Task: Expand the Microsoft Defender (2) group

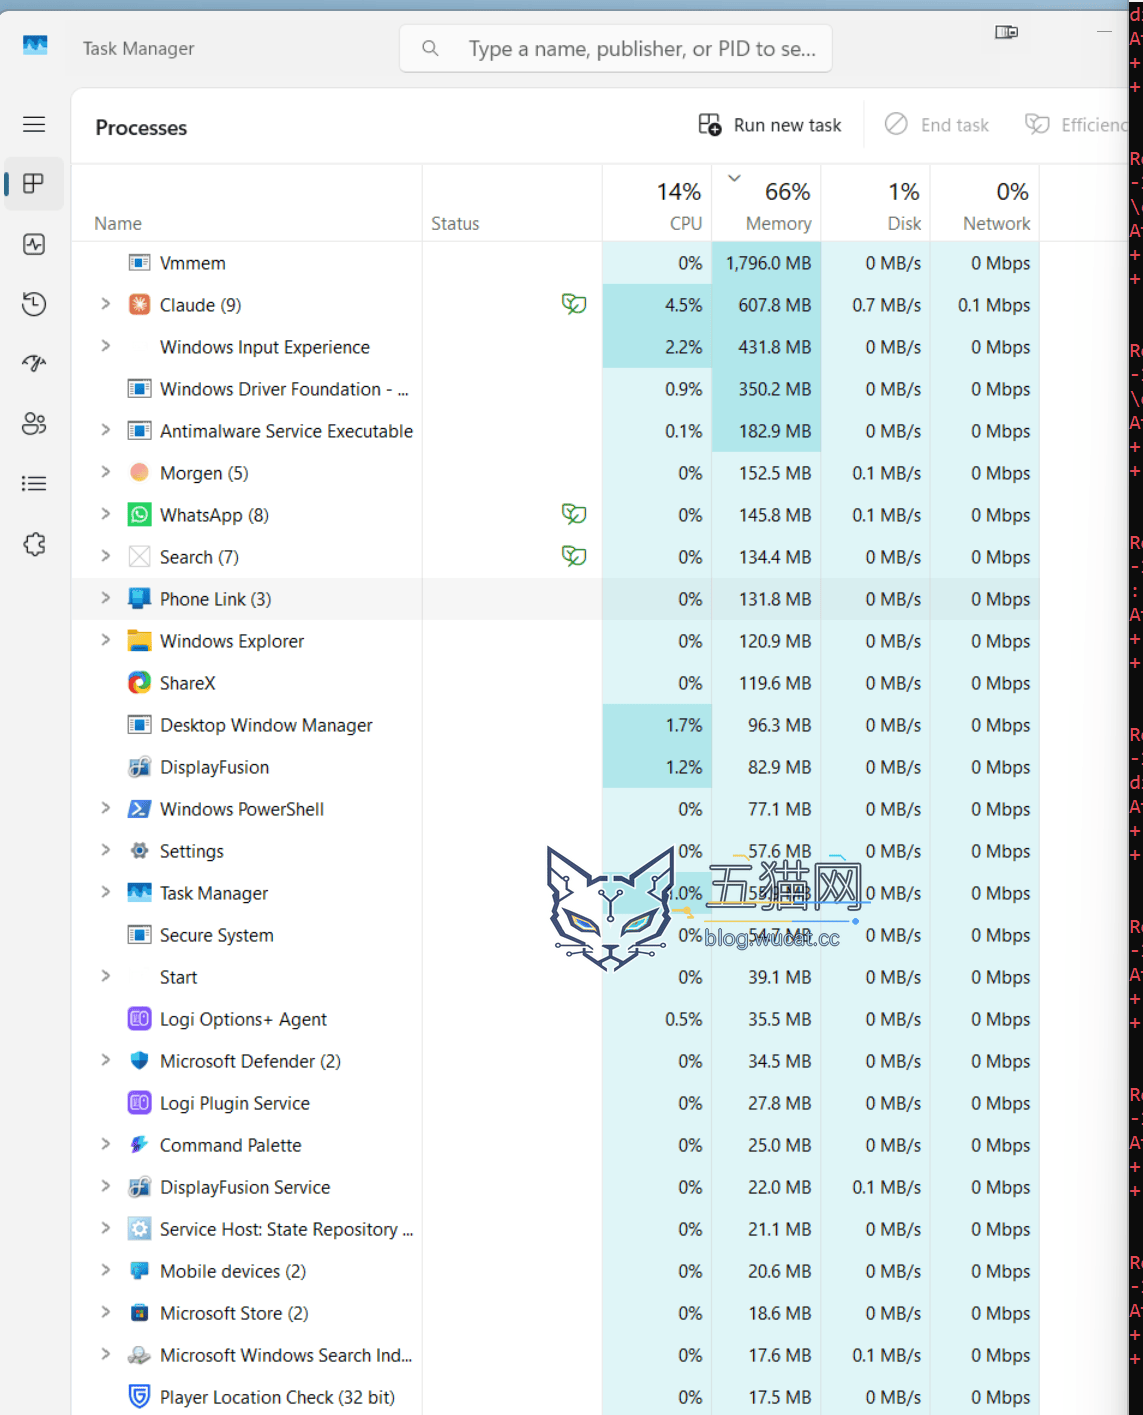Action: [x=105, y=1060]
